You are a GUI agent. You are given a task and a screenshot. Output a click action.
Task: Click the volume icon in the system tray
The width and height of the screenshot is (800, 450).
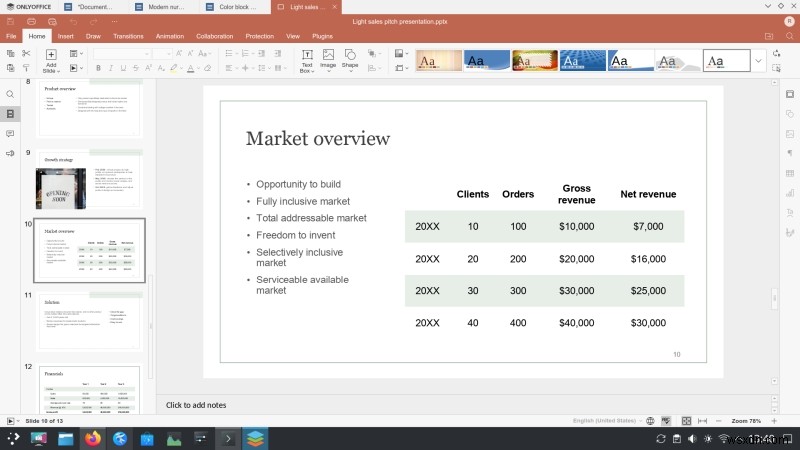(692, 439)
